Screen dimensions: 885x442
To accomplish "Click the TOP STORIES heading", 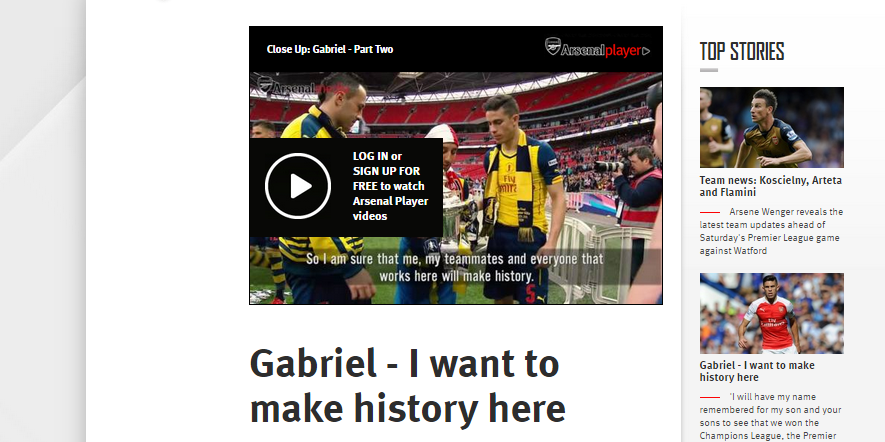I will pyautogui.click(x=742, y=51).
